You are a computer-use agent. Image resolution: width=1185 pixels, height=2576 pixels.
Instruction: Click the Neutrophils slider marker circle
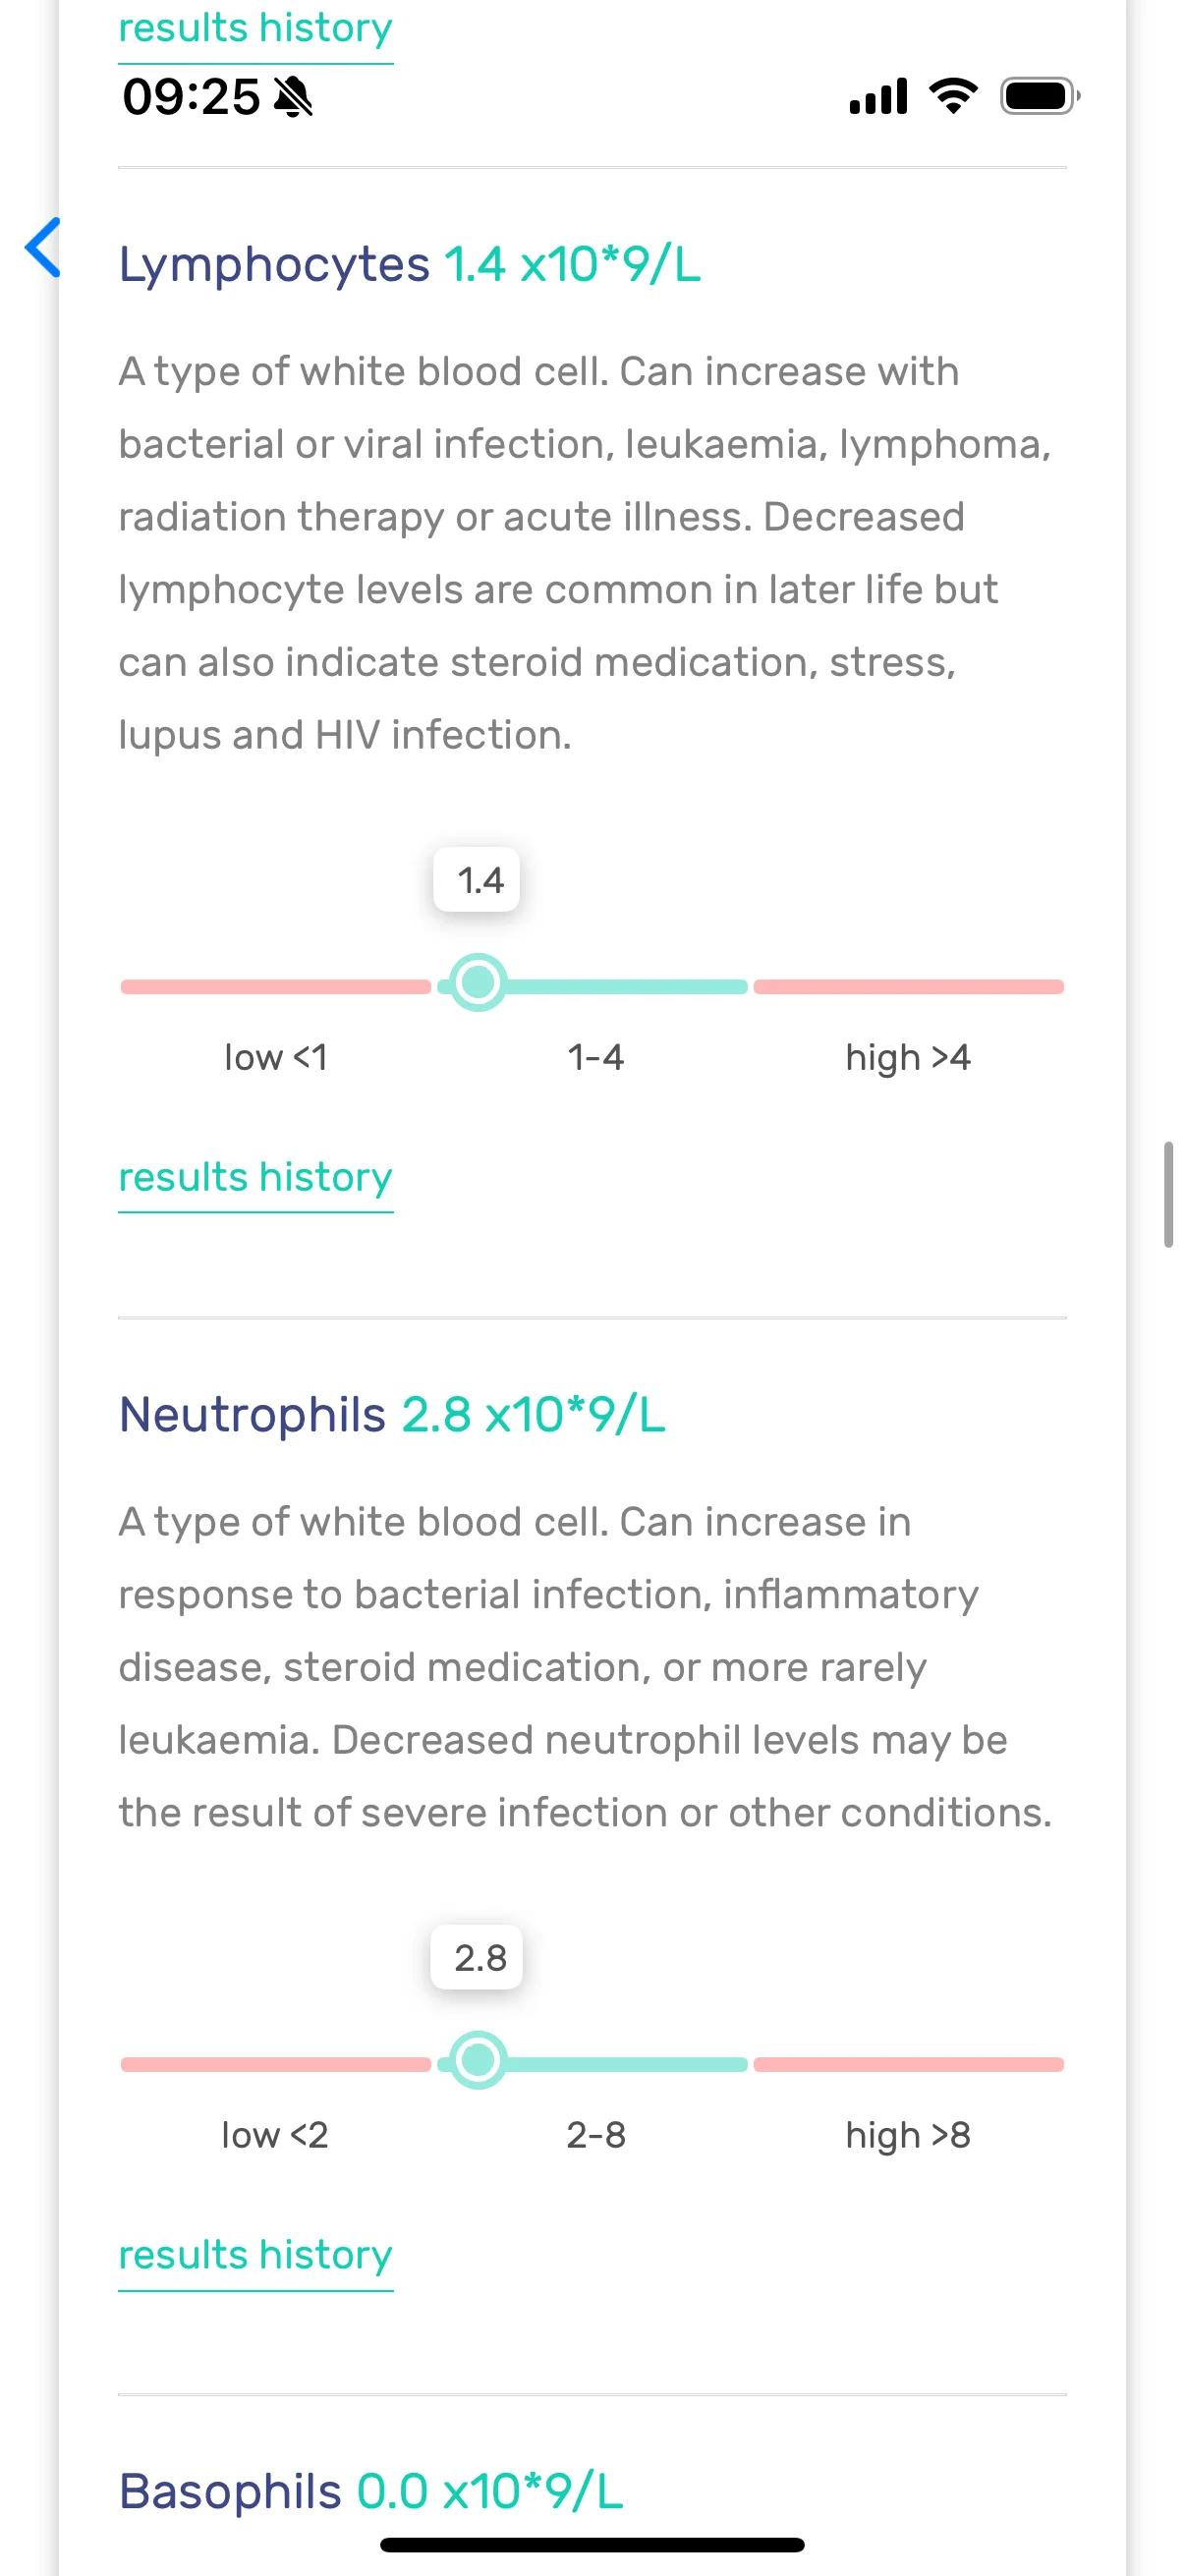click(x=478, y=2060)
